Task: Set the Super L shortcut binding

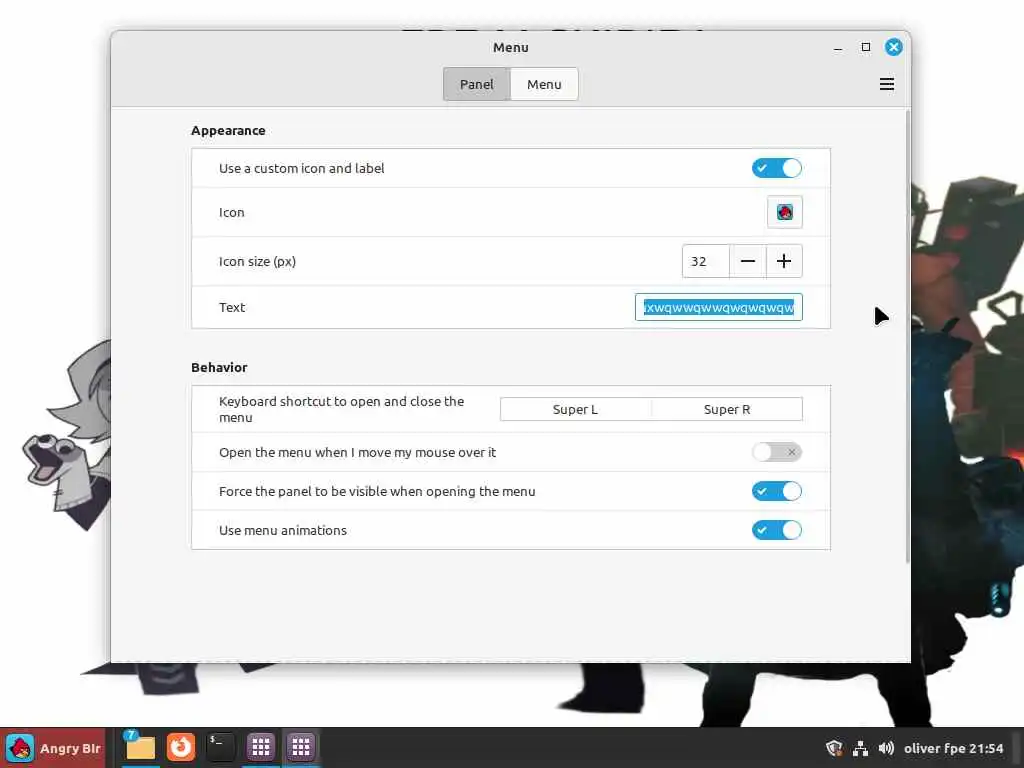Action: click(x=575, y=409)
